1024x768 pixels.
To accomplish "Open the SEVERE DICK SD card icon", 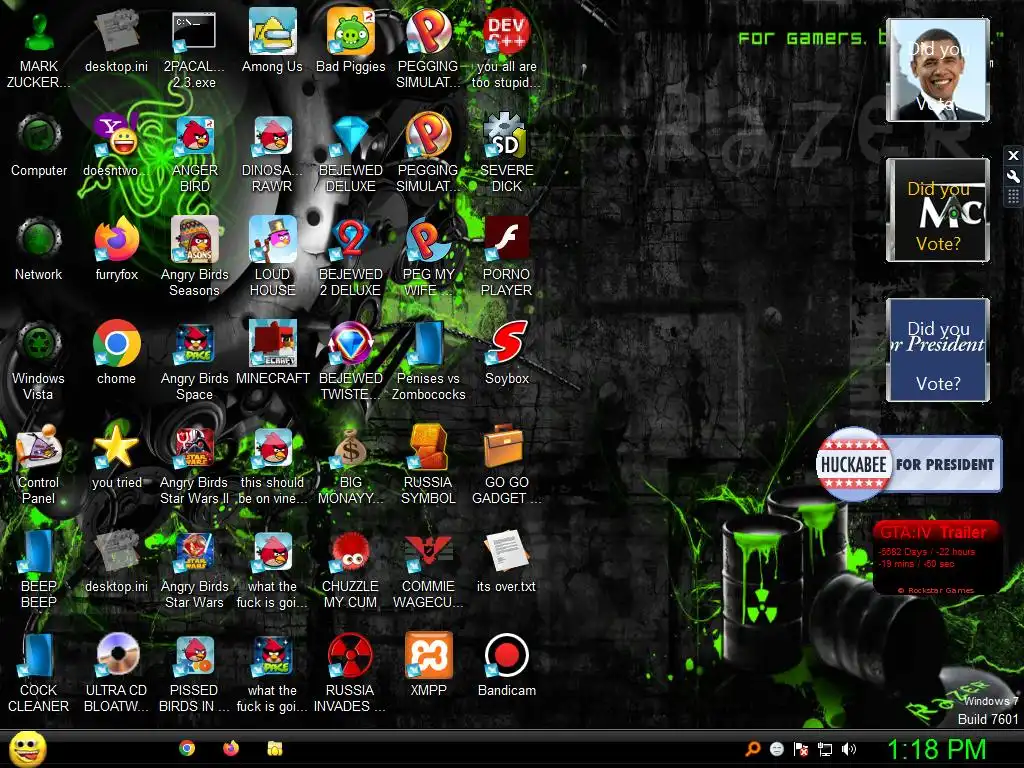I will pos(507,153).
